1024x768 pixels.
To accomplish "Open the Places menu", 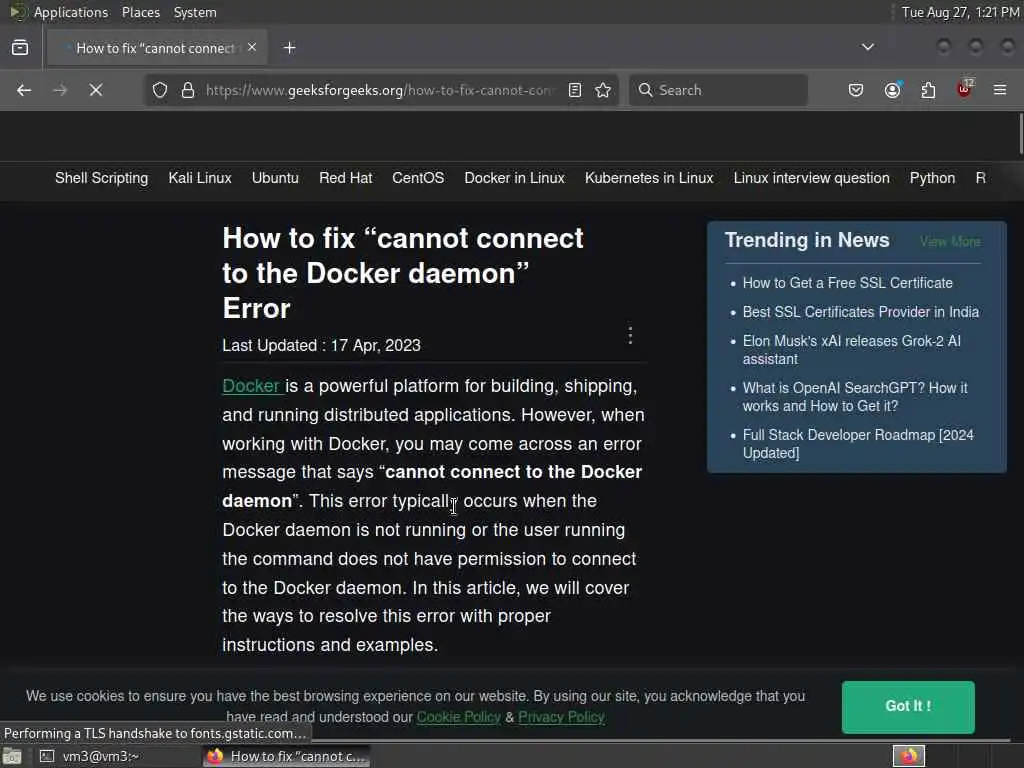I will click(x=140, y=12).
